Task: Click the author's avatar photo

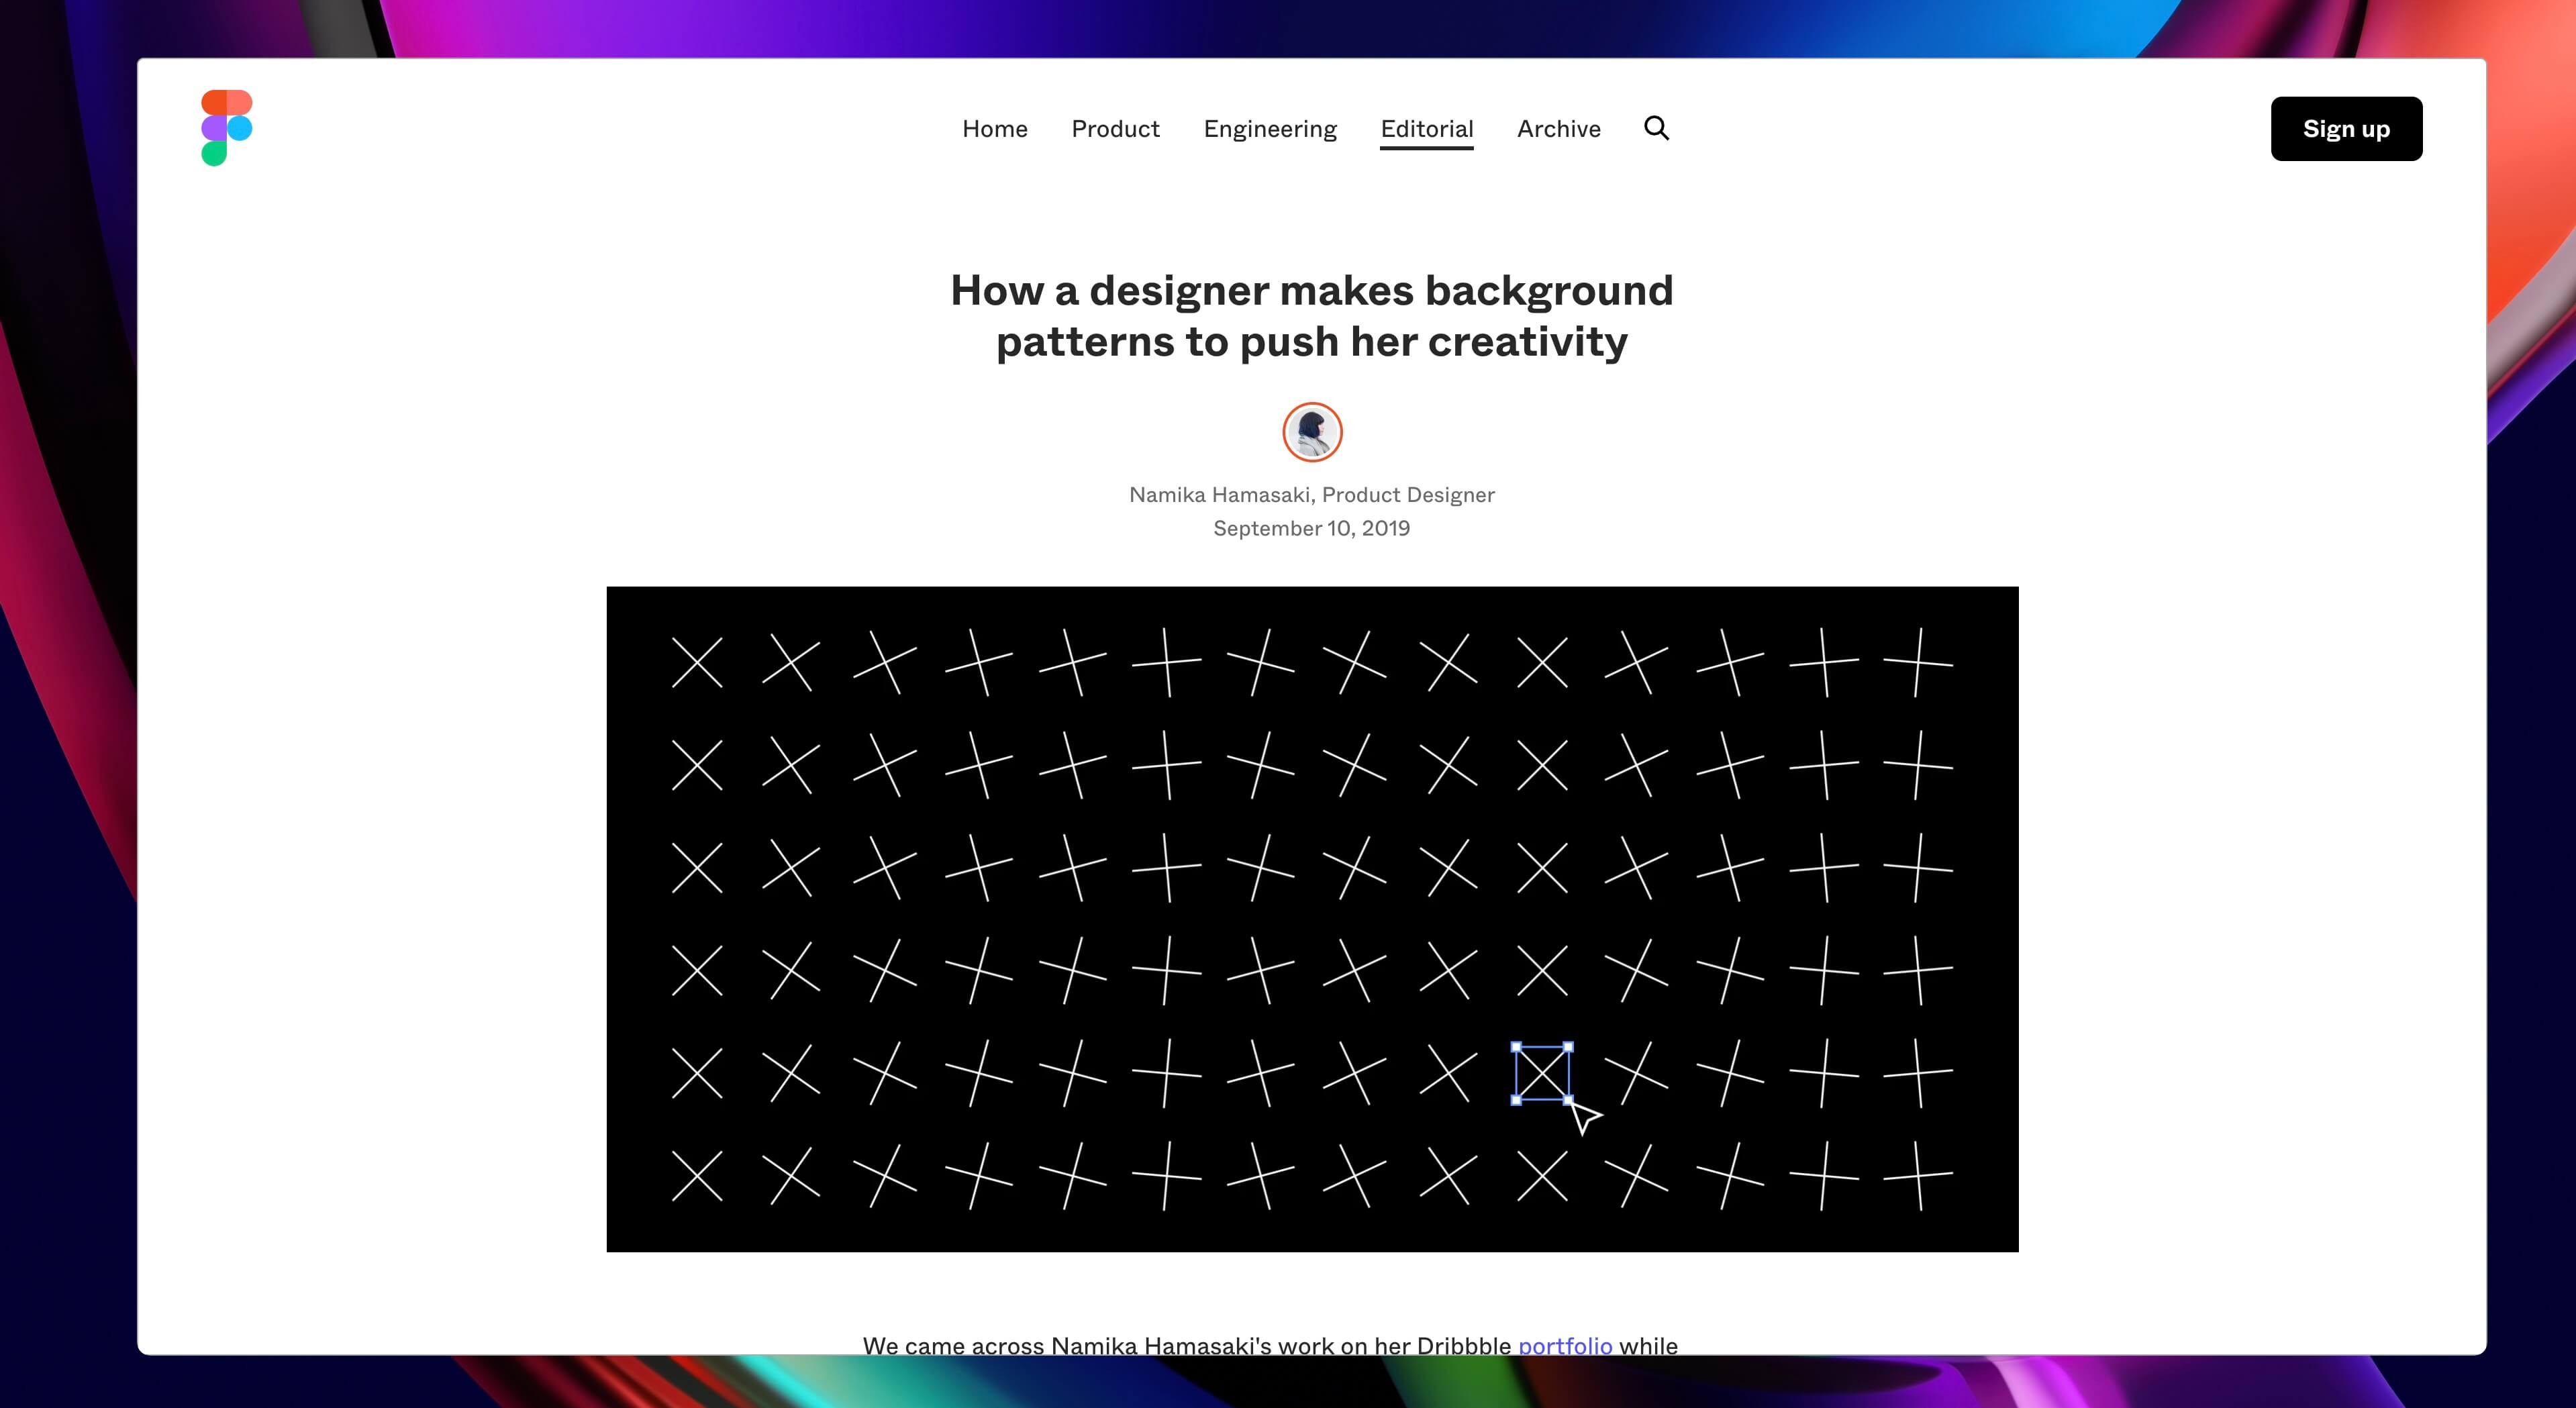Action: [1312, 432]
